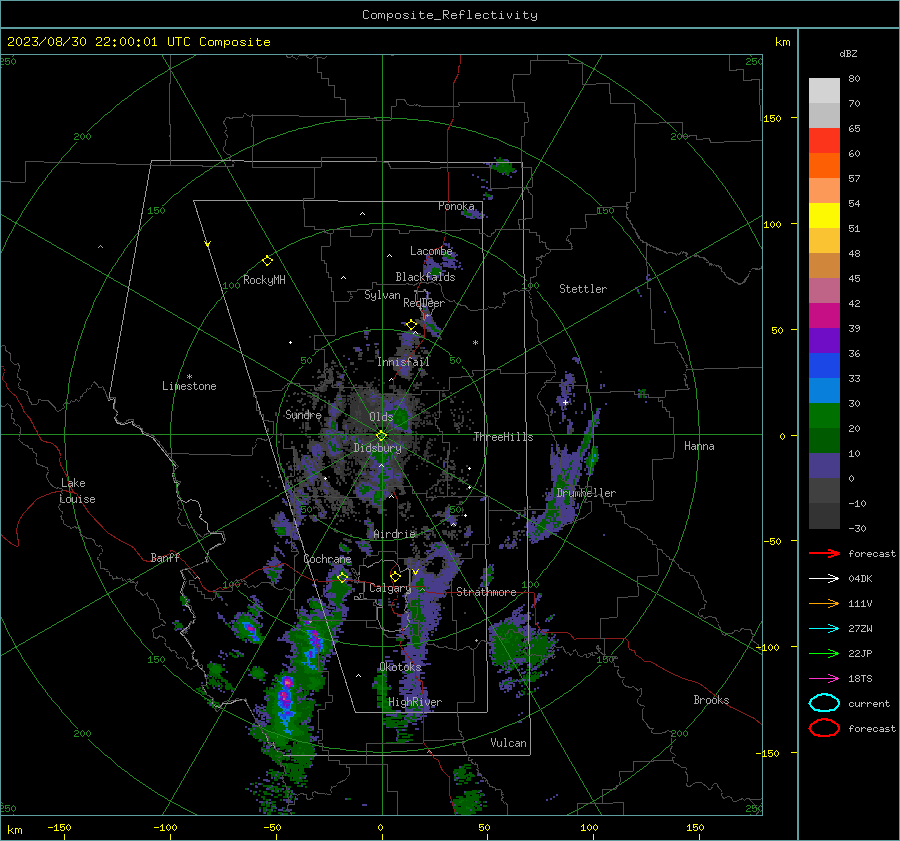Click the Blackfalds label
Image resolution: width=900 pixels, height=841 pixels.
pyautogui.click(x=425, y=277)
